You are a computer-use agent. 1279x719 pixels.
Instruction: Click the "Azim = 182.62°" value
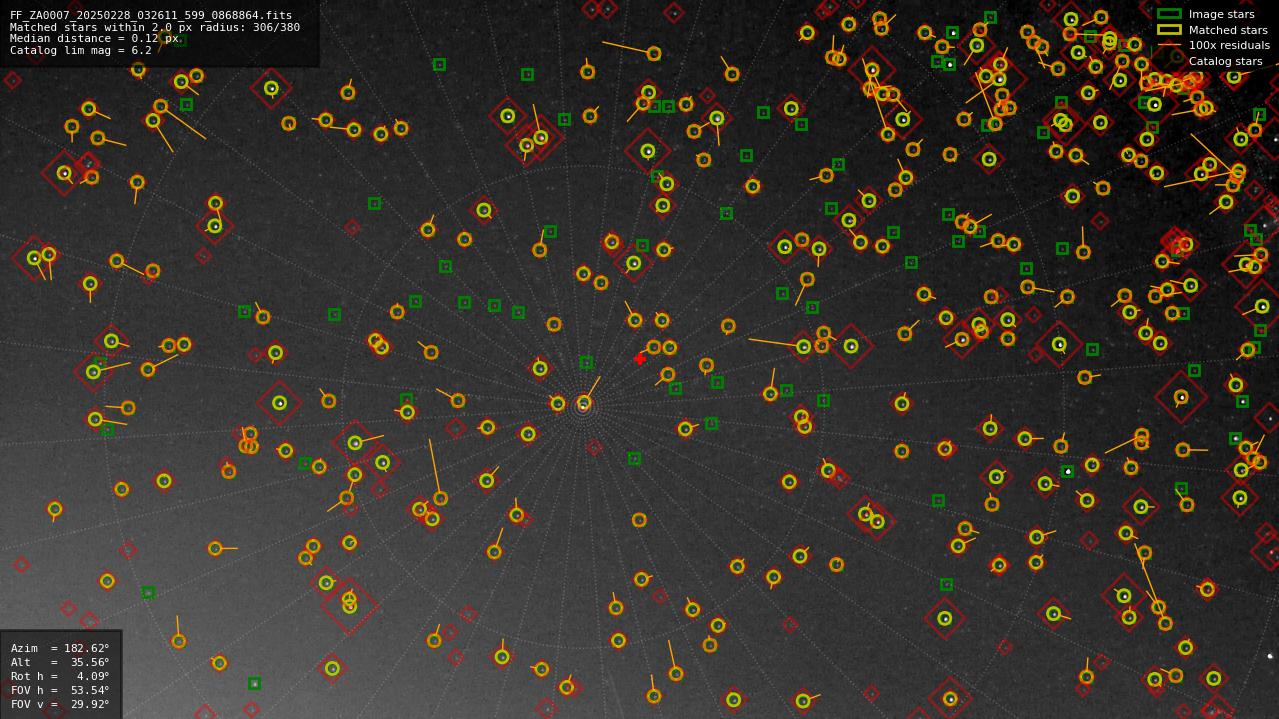pyautogui.click(x=60, y=648)
